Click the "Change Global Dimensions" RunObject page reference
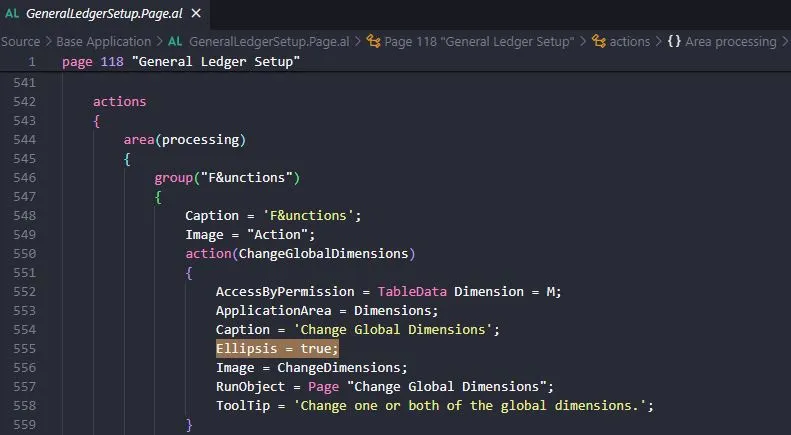The image size is (791, 435). [446, 387]
